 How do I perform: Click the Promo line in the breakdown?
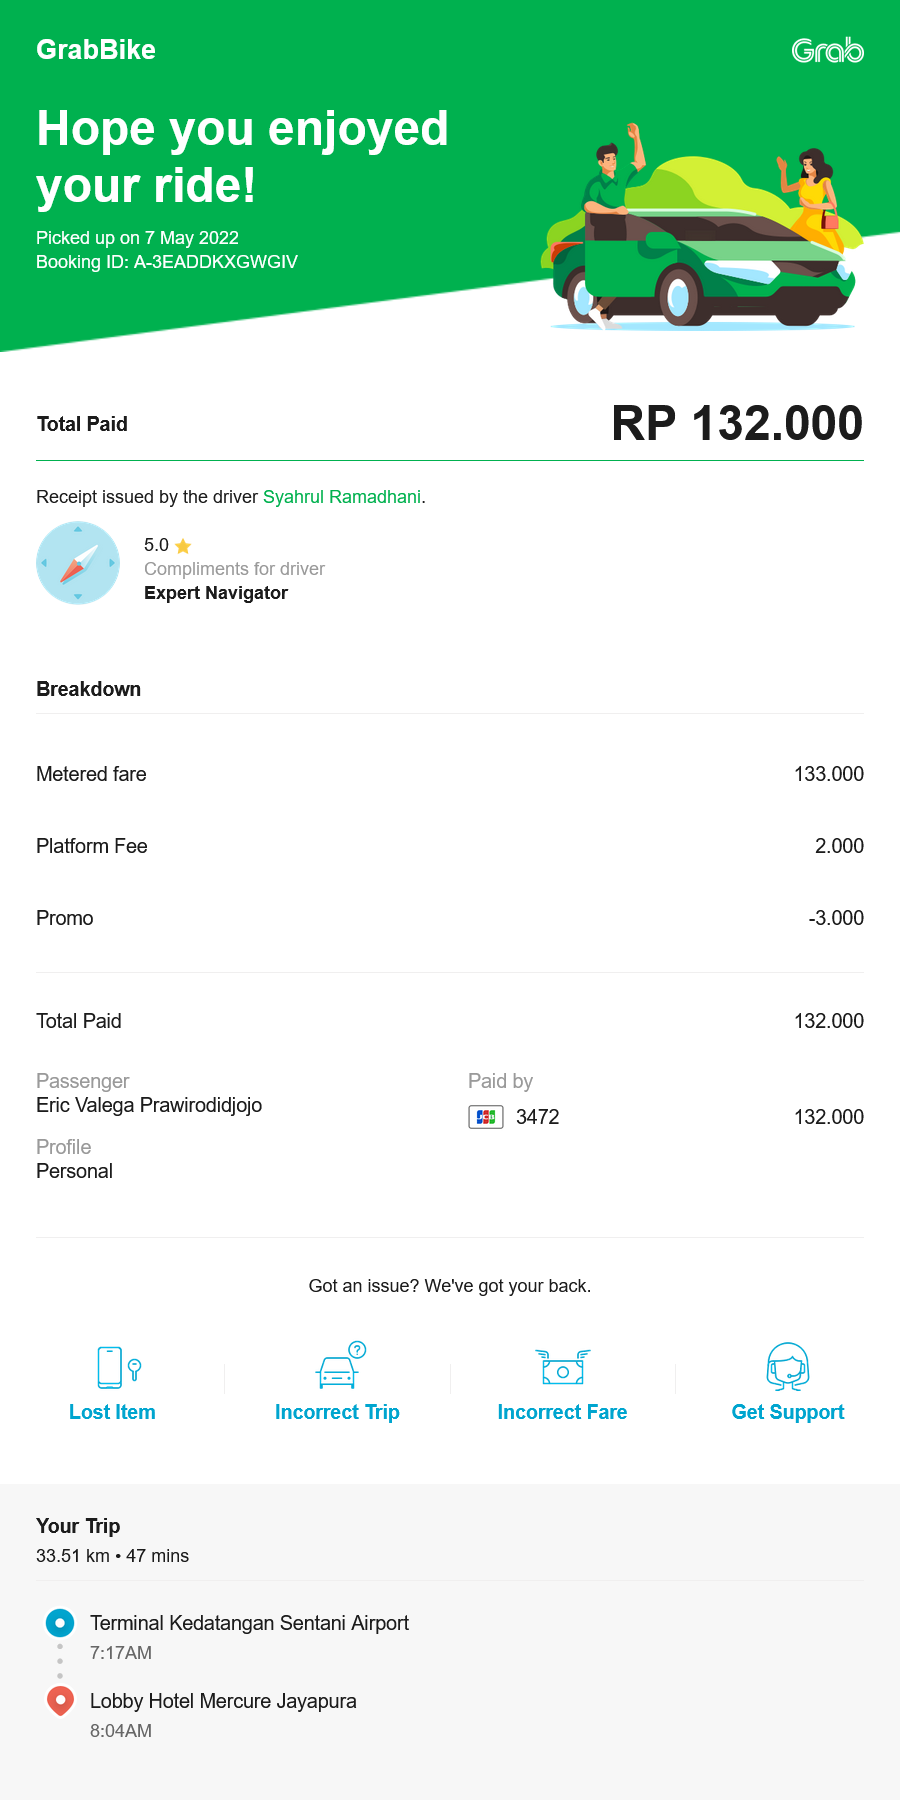pos(64,917)
